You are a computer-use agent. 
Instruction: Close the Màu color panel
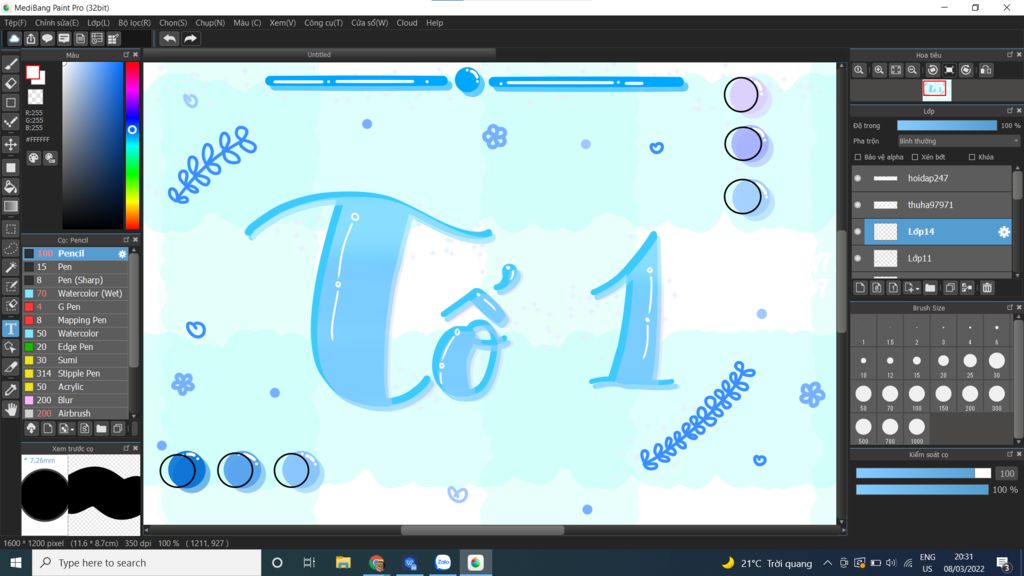tap(135, 55)
